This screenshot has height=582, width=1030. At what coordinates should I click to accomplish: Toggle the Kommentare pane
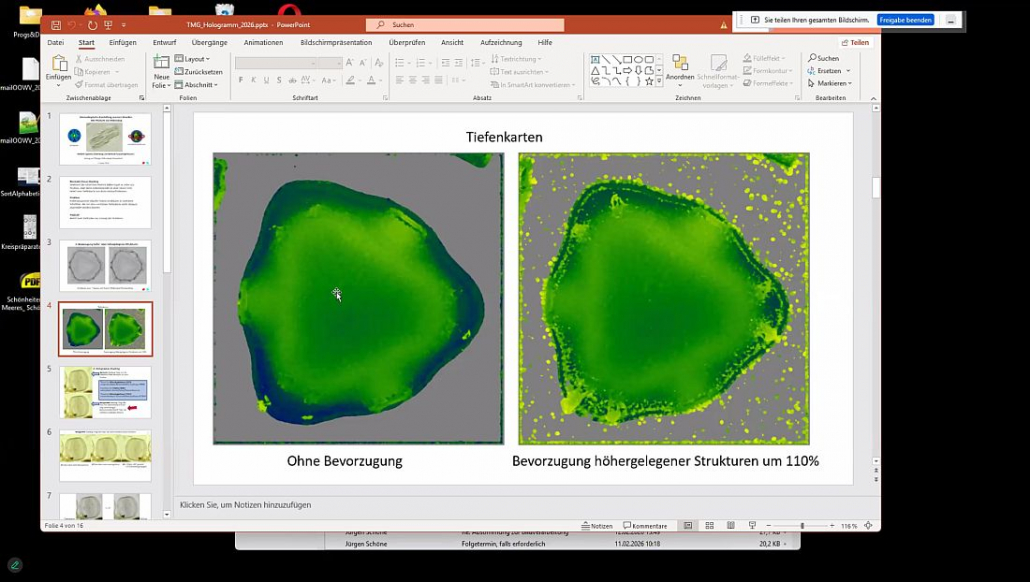(645, 525)
